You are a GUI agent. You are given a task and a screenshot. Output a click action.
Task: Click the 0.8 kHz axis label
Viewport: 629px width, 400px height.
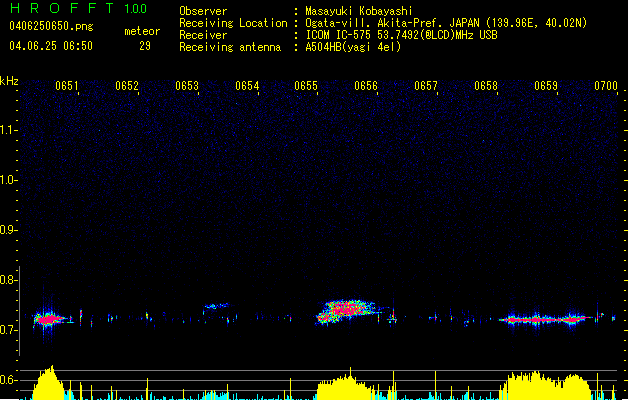(8, 280)
